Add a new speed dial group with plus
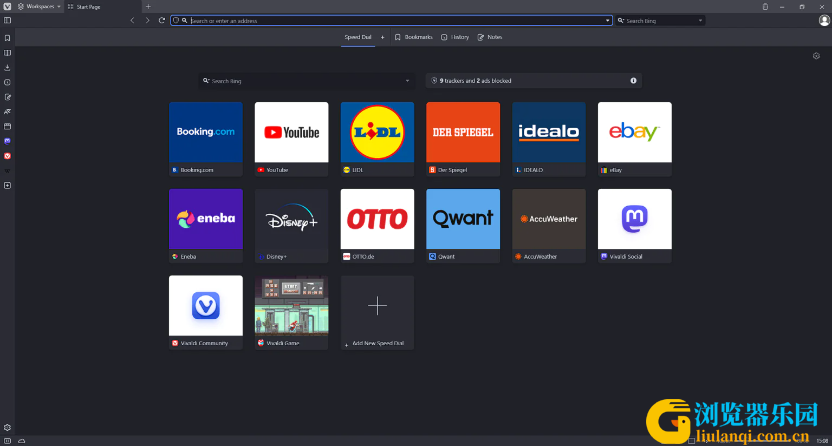The height and width of the screenshot is (446, 832). [383, 37]
